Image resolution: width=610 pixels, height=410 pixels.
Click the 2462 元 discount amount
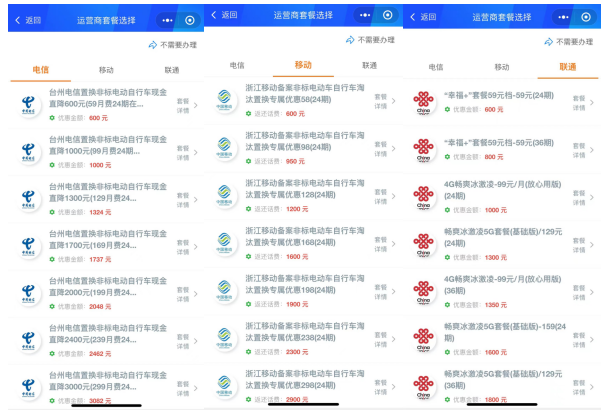pos(100,354)
